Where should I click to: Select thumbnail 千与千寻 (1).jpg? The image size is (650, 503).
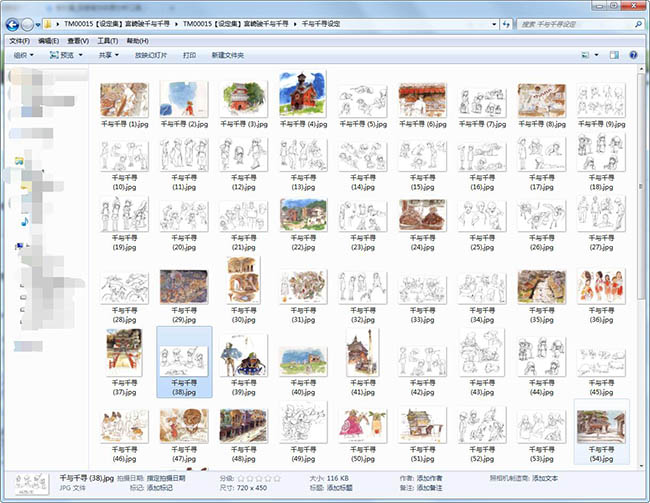(124, 100)
